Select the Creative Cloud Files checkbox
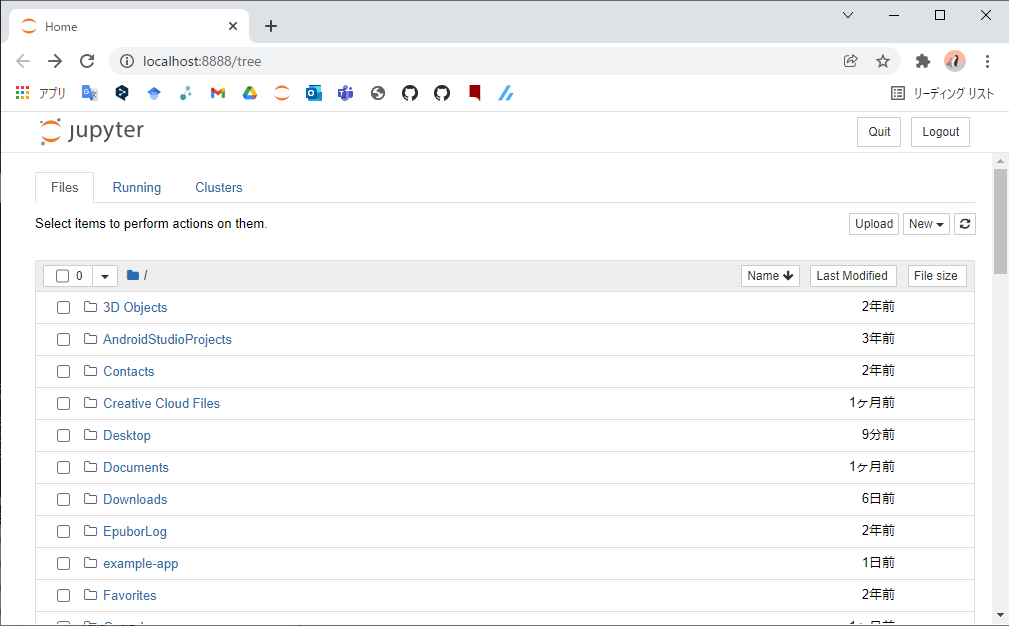The height and width of the screenshot is (626, 1009). coord(63,403)
